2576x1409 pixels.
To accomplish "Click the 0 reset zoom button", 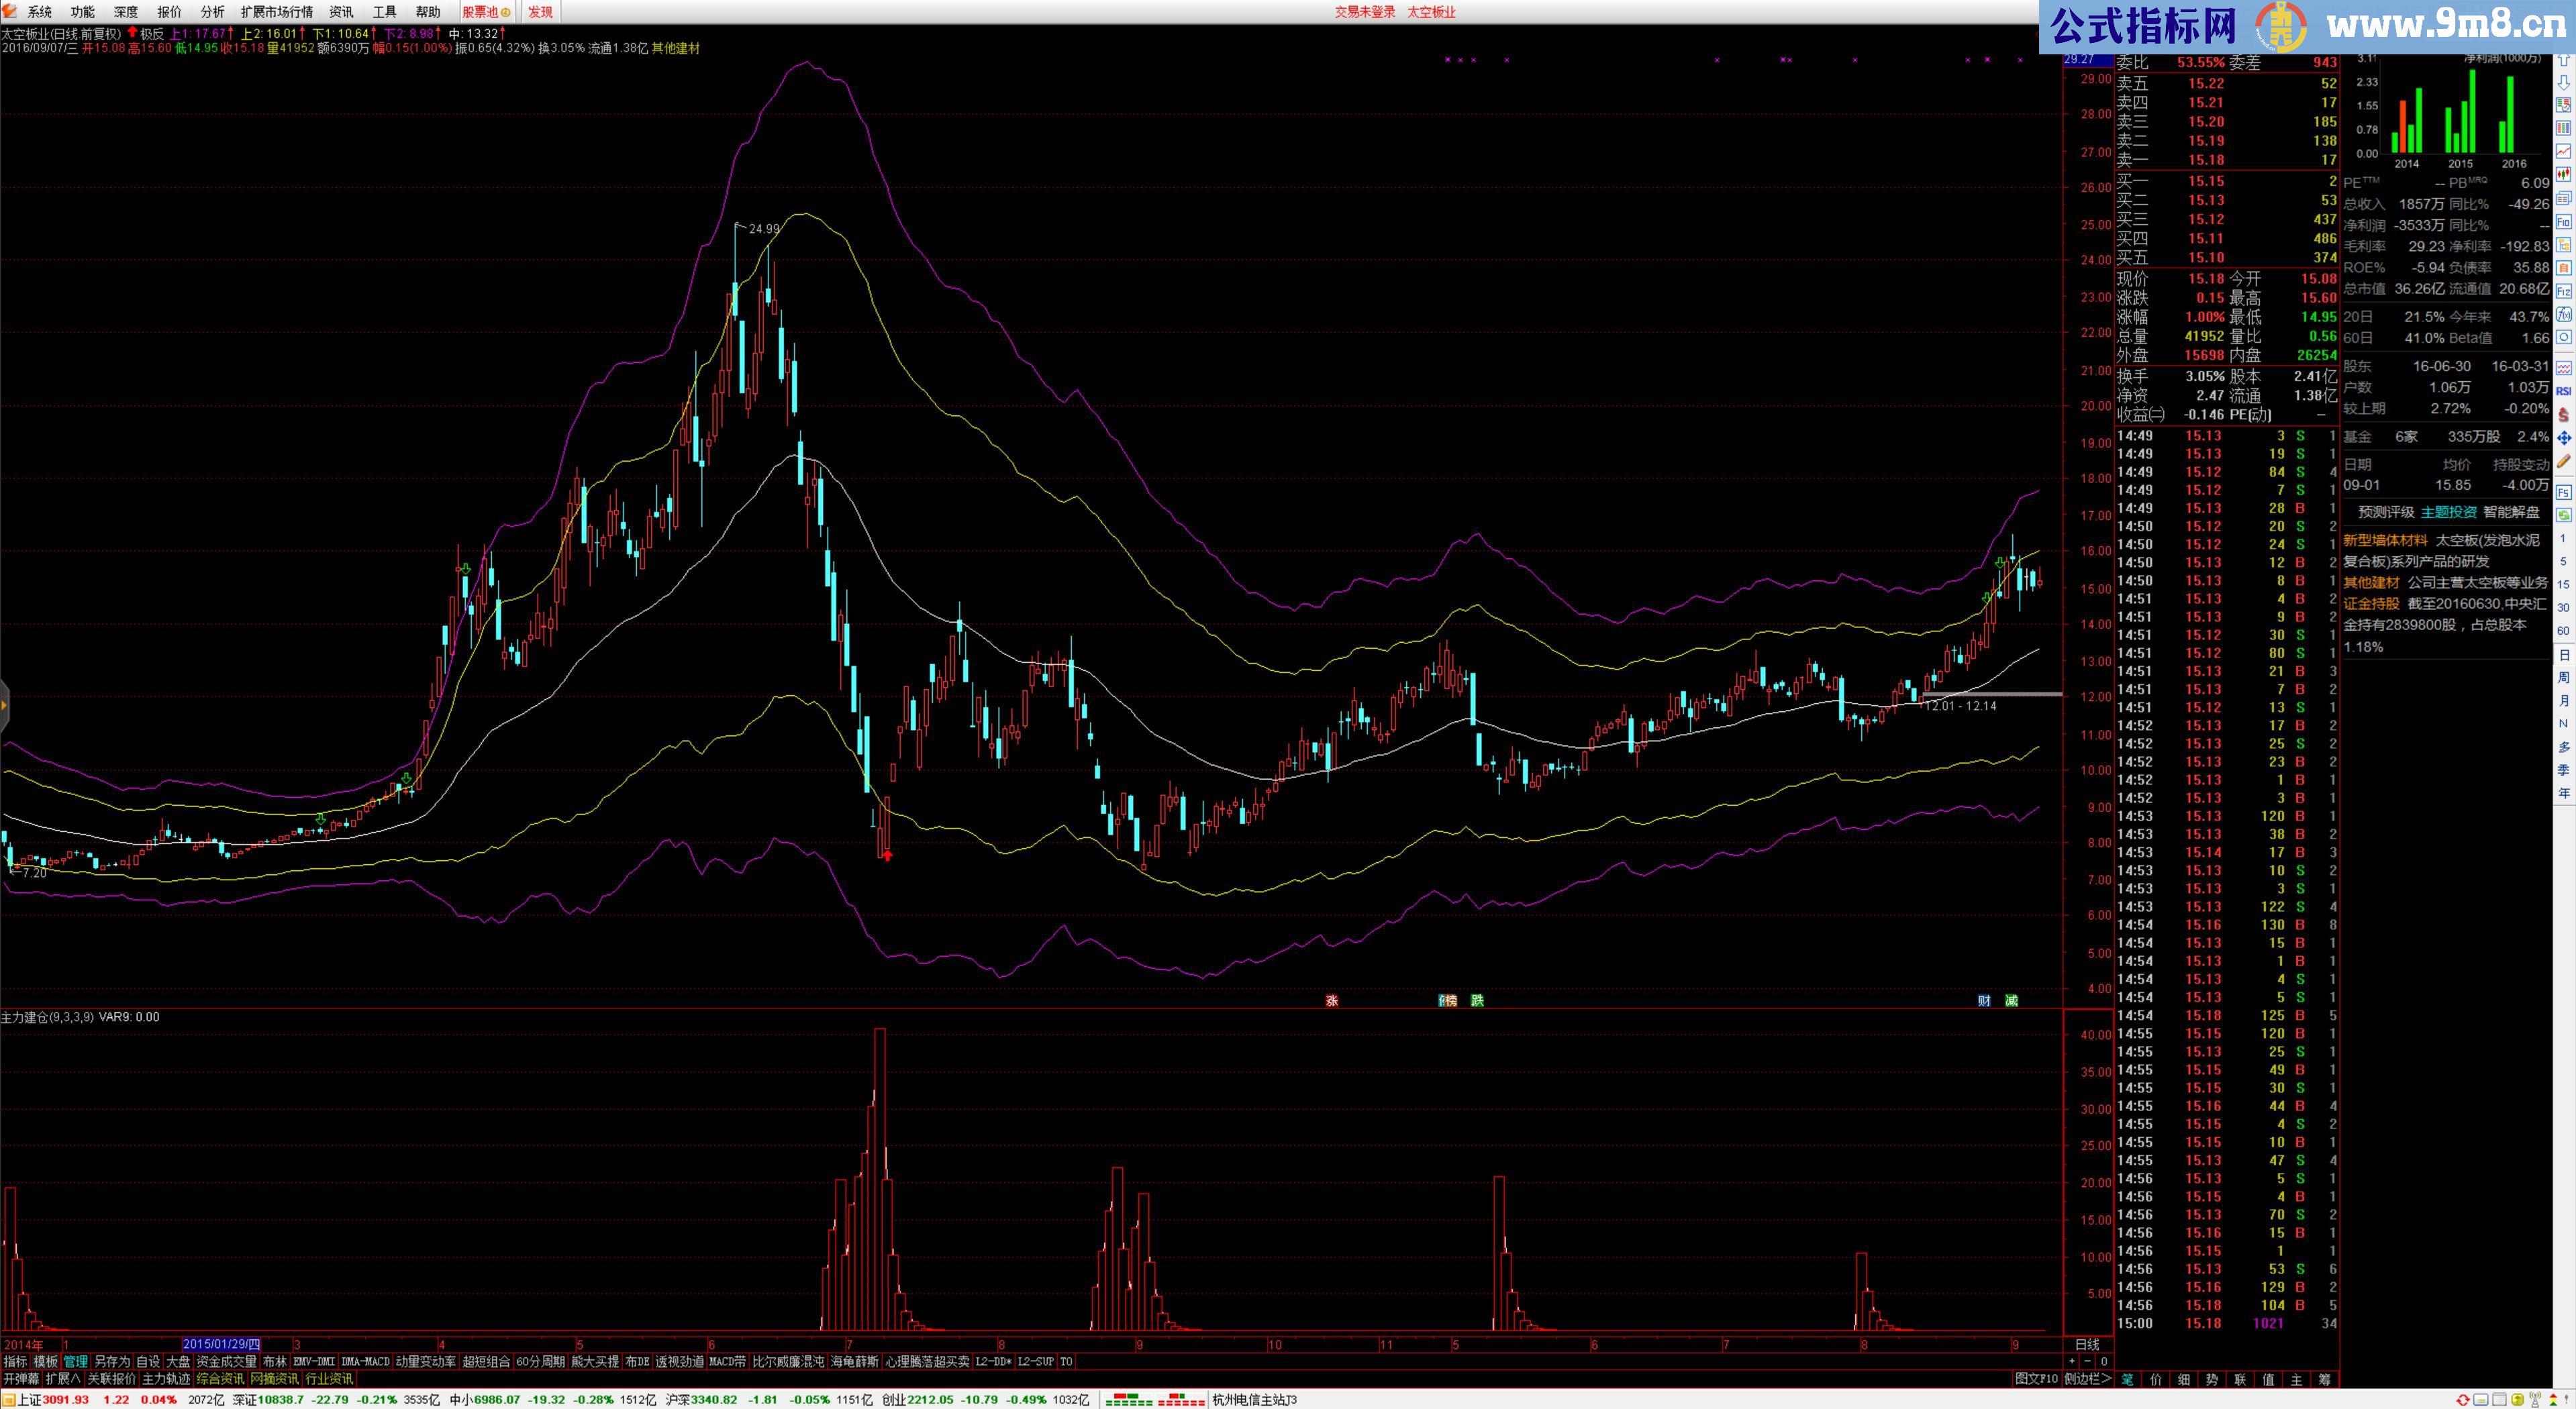I will coord(2104,1361).
